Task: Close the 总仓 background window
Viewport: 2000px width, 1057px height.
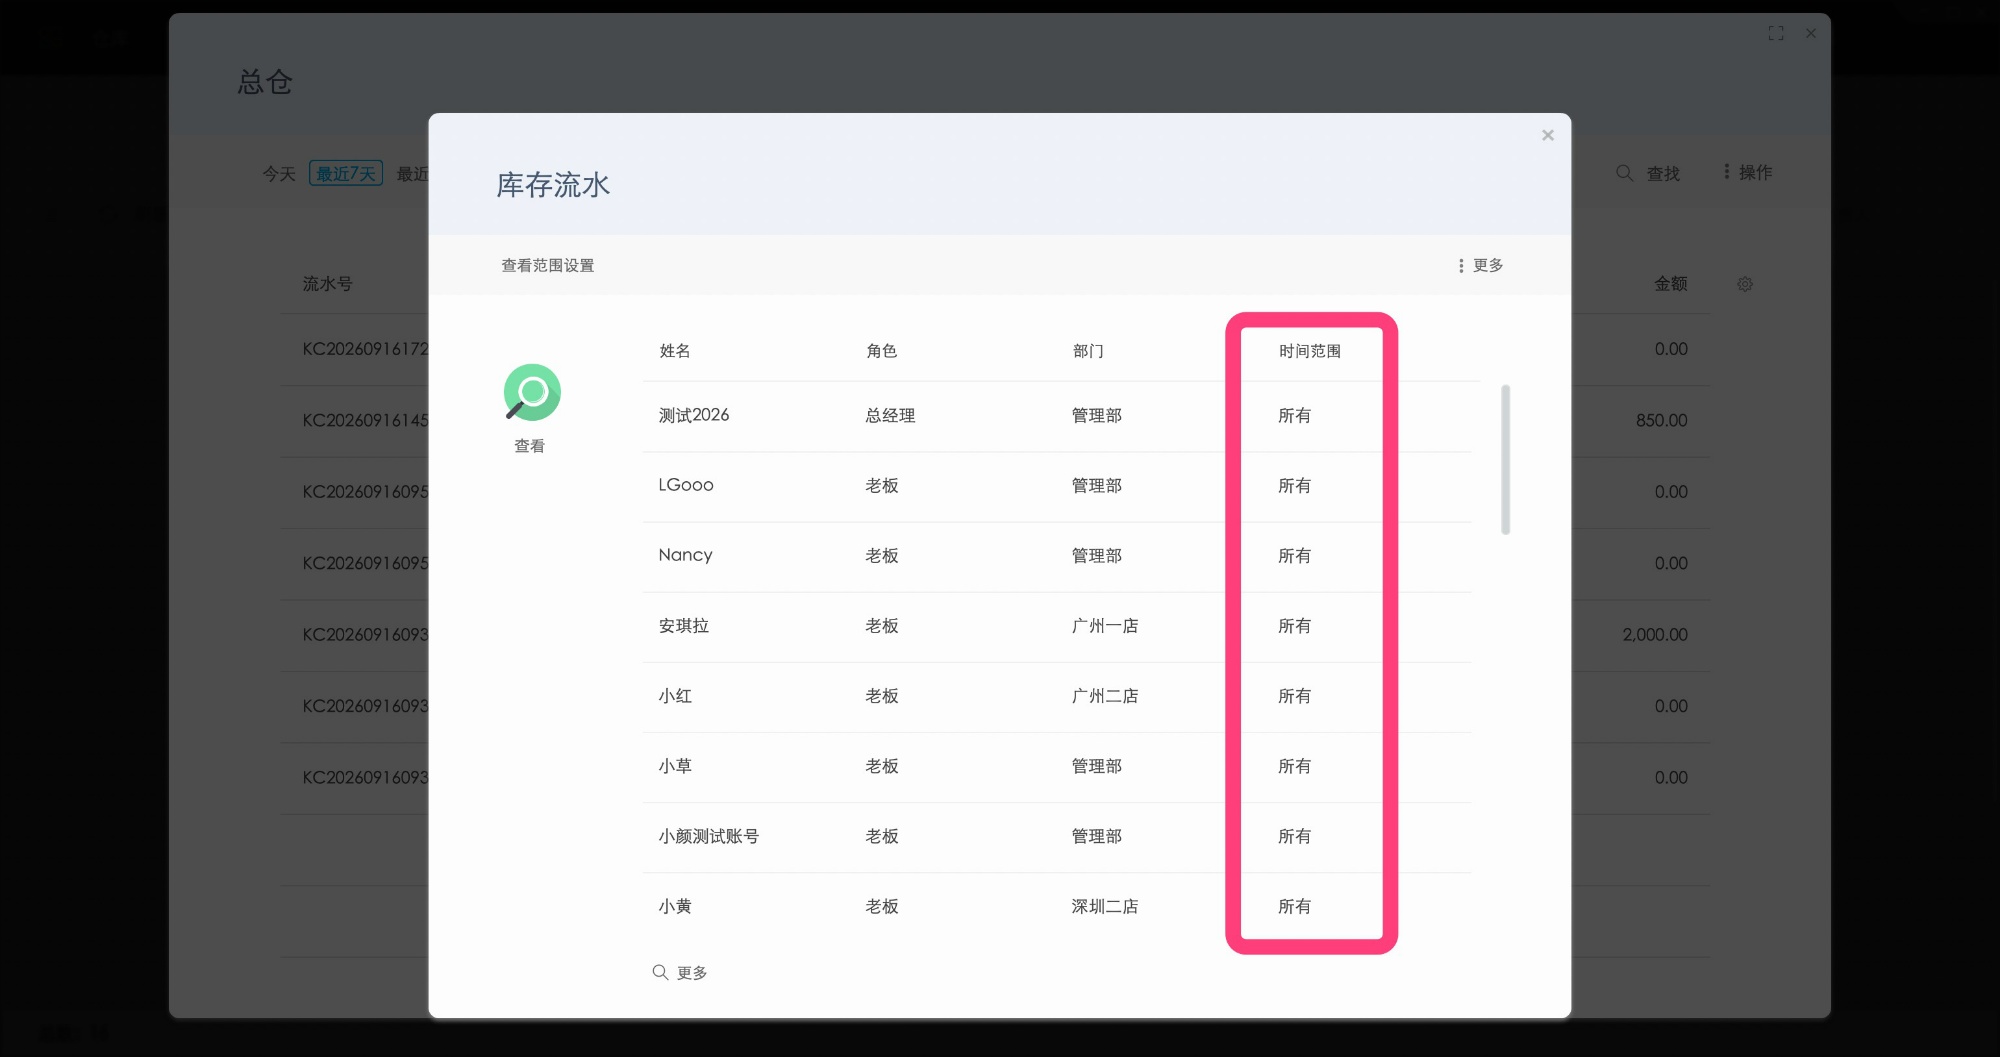Action: tap(1810, 33)
